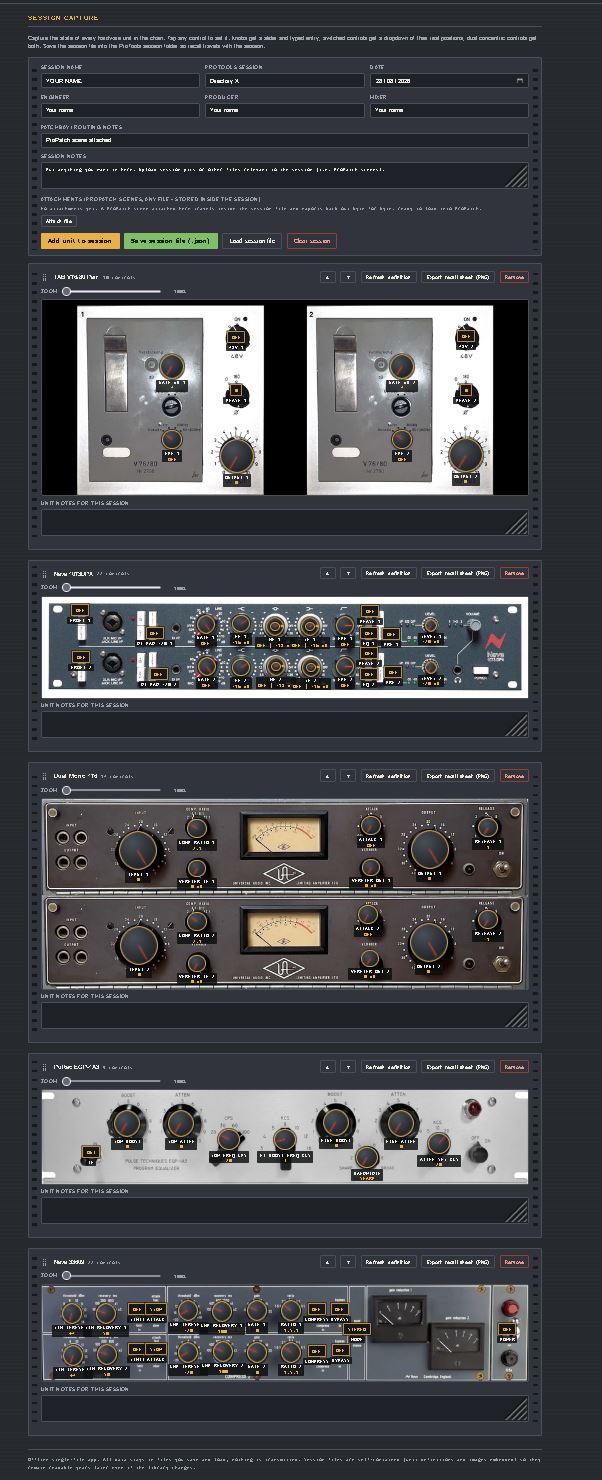The image size is (602, 1480).
Task: Click the Session Notes text area
Action: (285, 176)
